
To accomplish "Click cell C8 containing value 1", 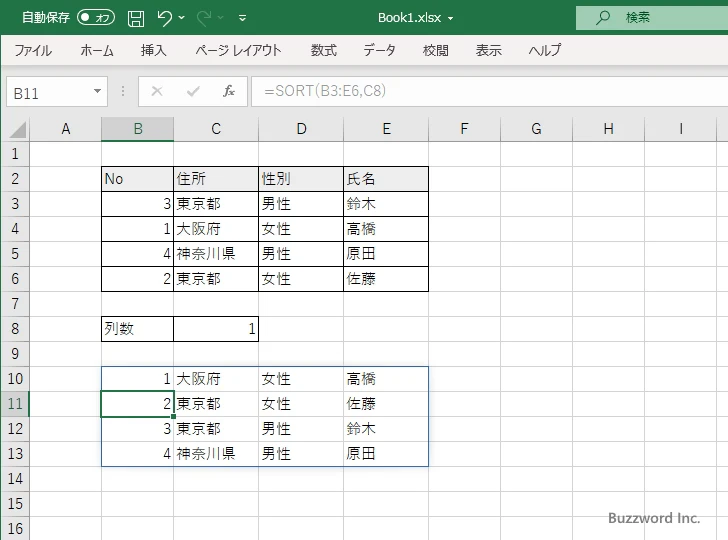I will 216,329.
